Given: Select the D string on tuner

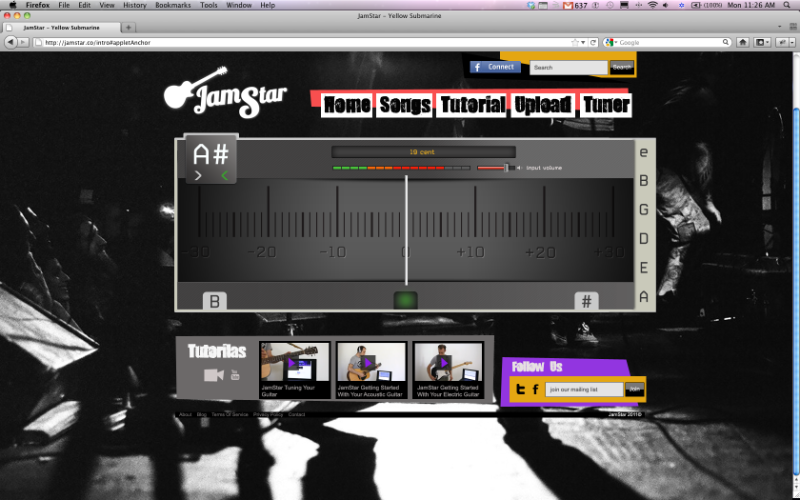Looking at the screenshot, I should pos(644,238).
